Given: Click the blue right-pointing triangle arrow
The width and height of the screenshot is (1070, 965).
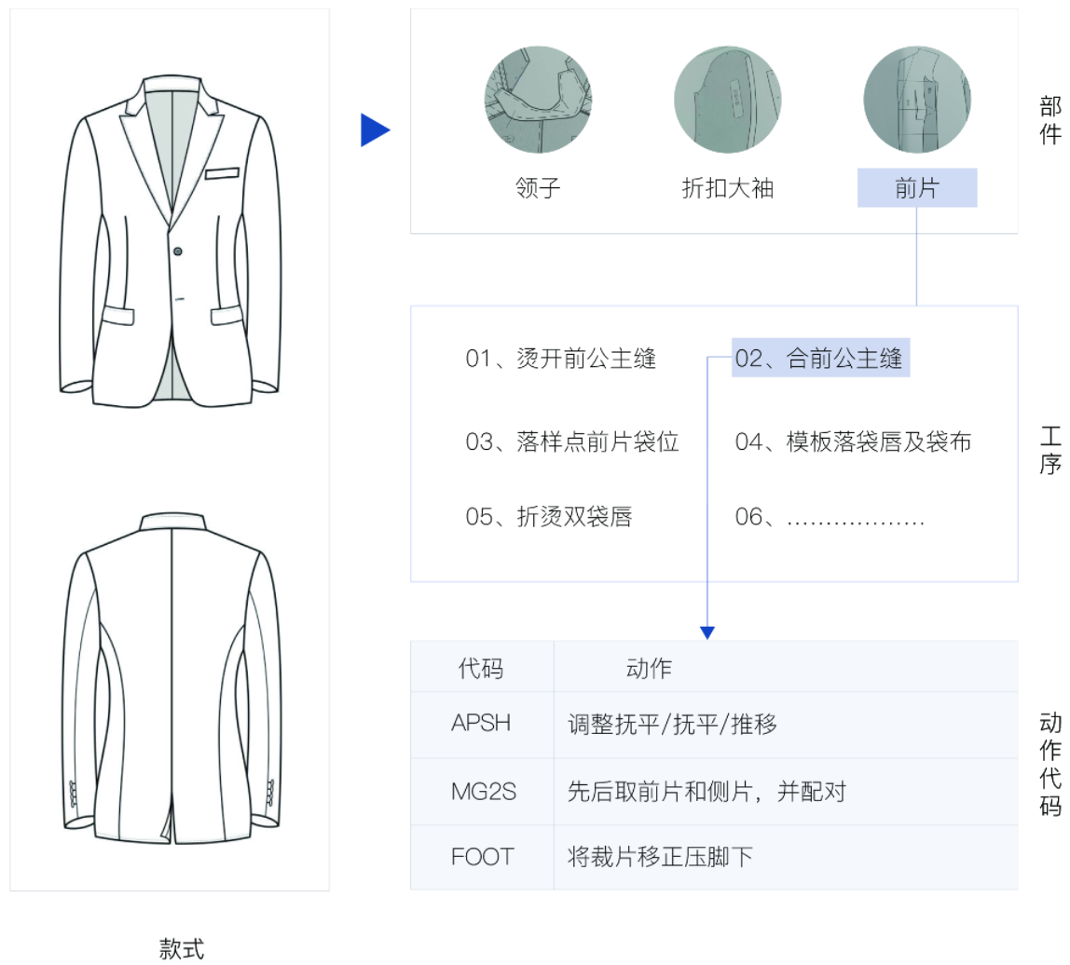Looking at the screenshot, I should coord(375,130).
